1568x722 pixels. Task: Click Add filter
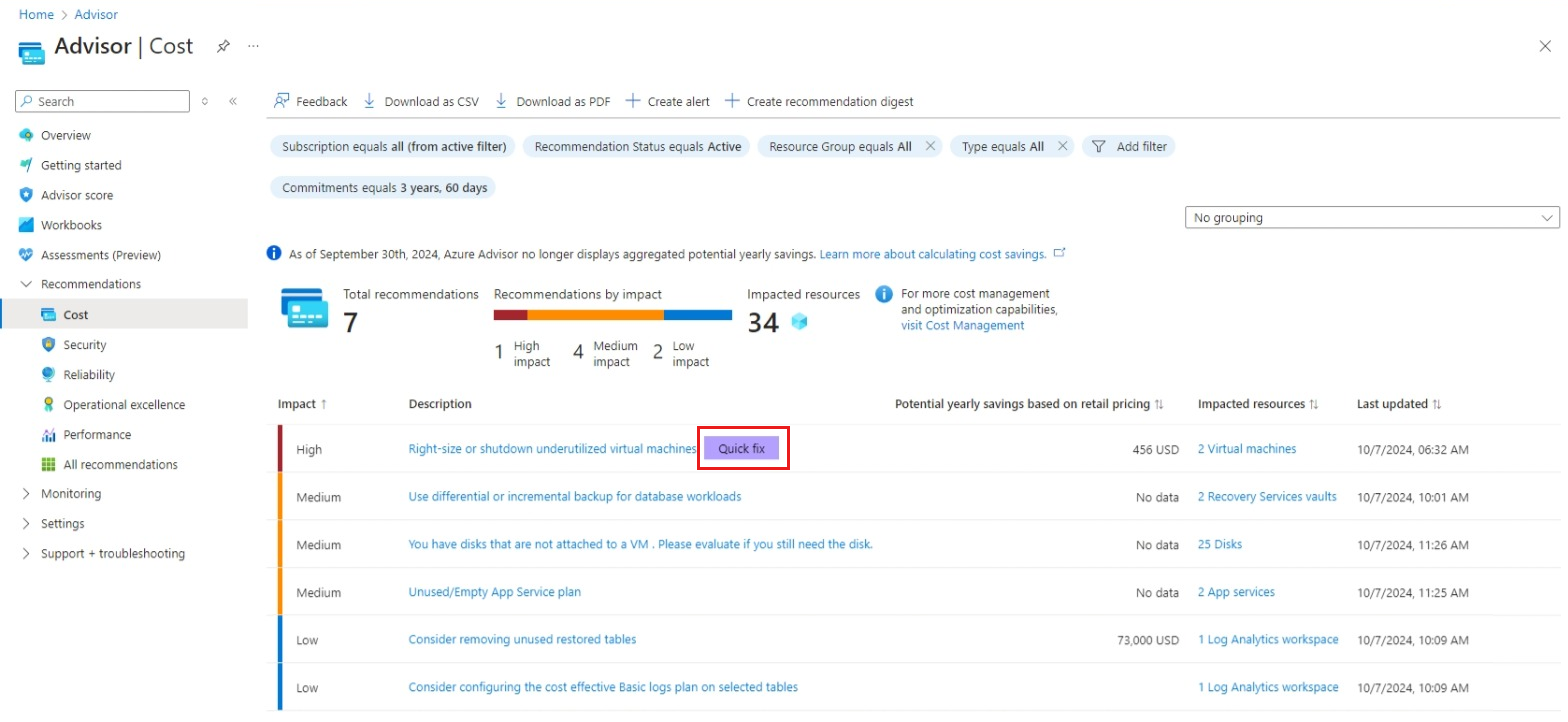(x=1129, y=146)
